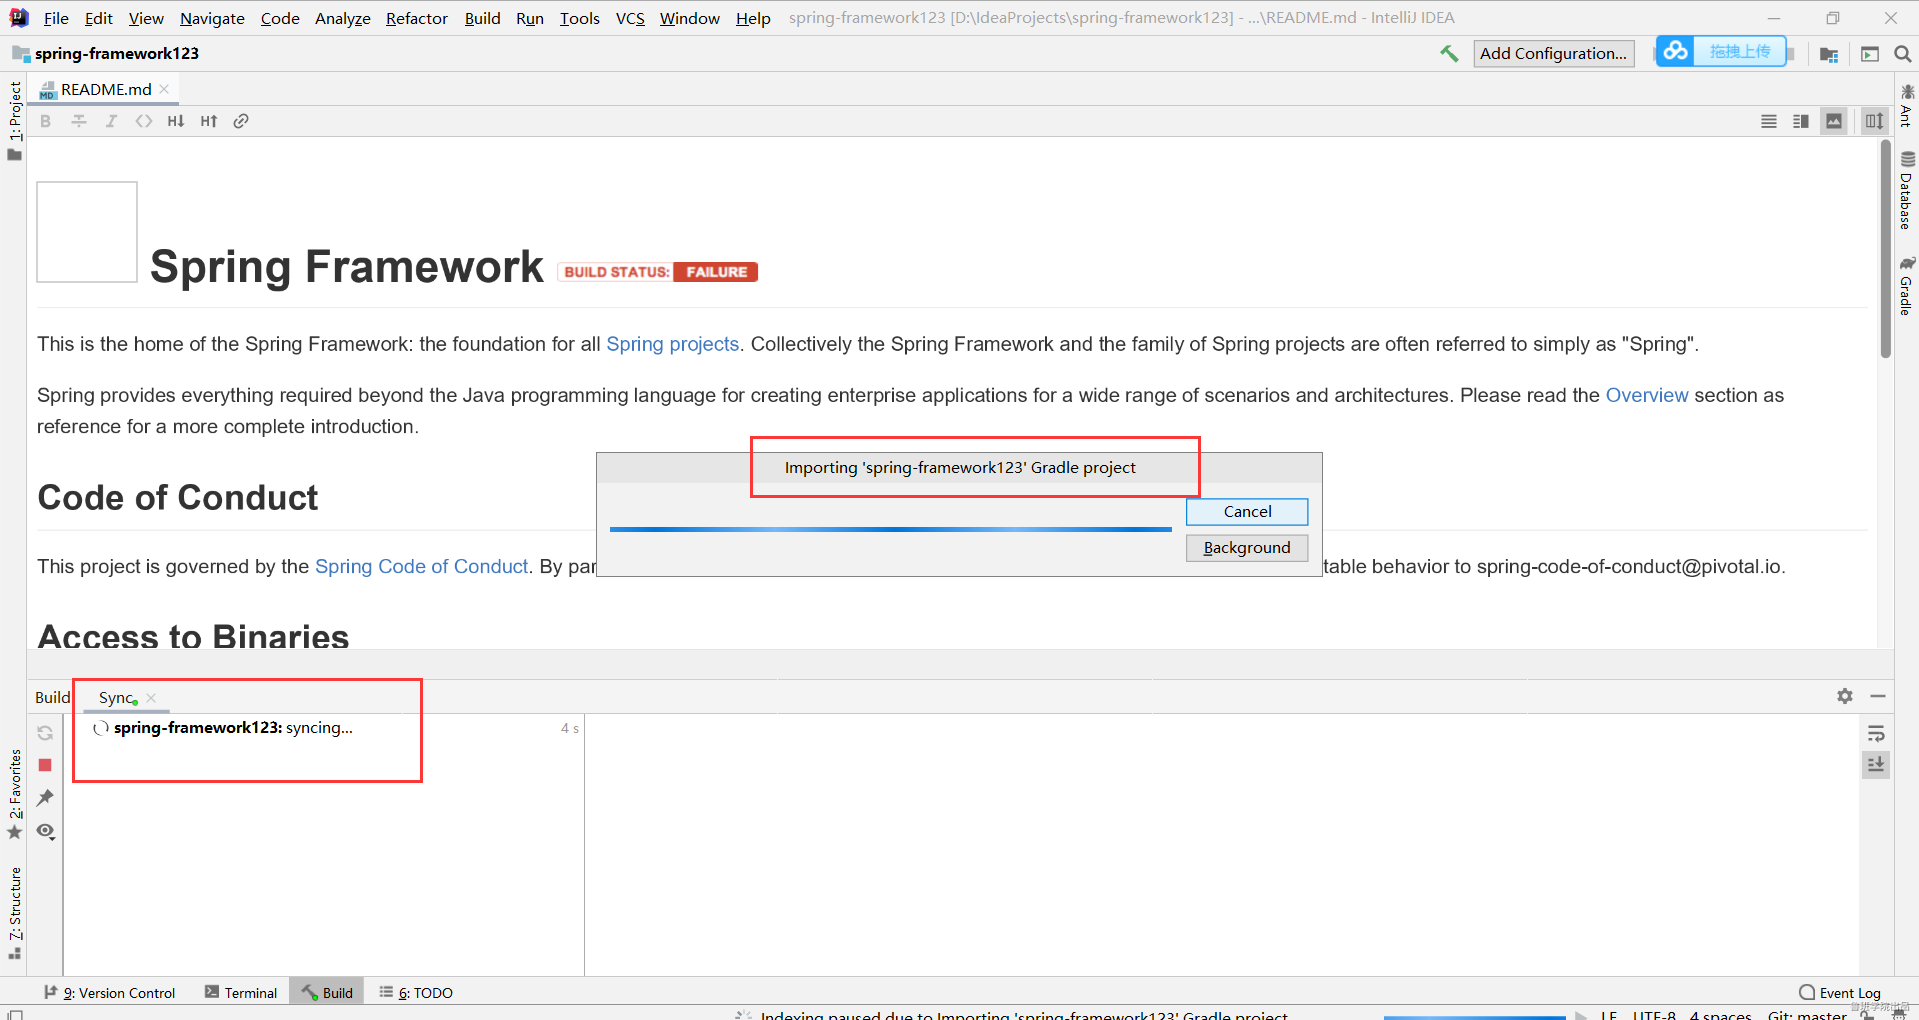Click the import progress bar
The width and height of the screenshot is (1919, 1020).
[890, 529]
